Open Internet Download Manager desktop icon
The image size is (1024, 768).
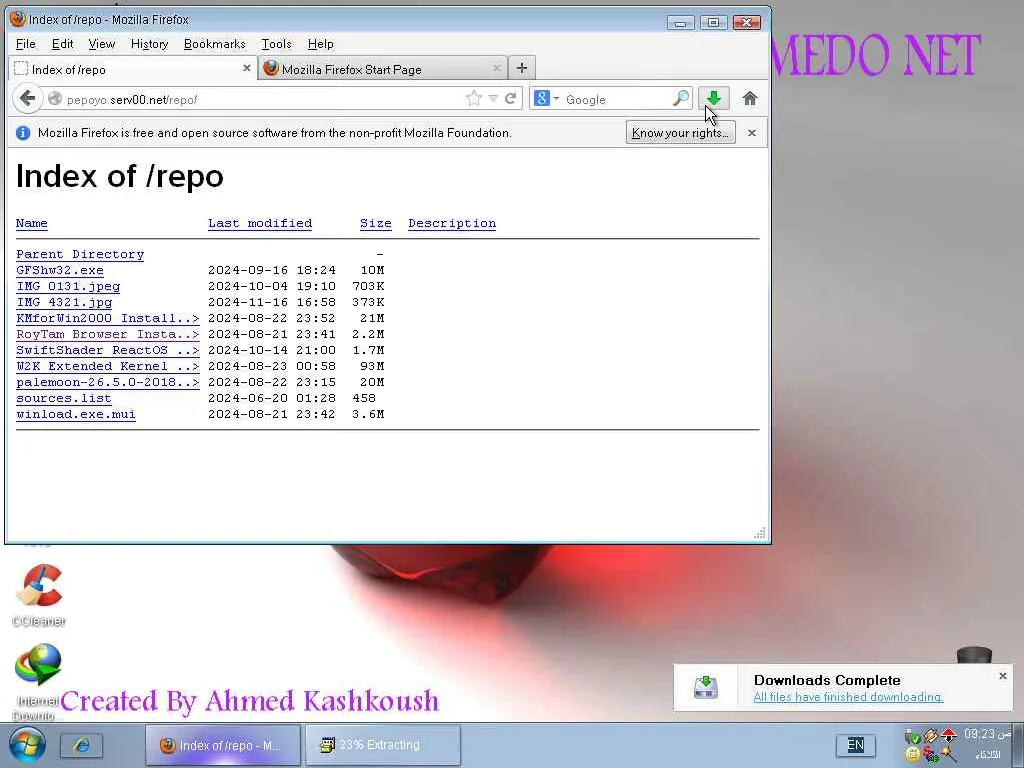pos(37,682)
